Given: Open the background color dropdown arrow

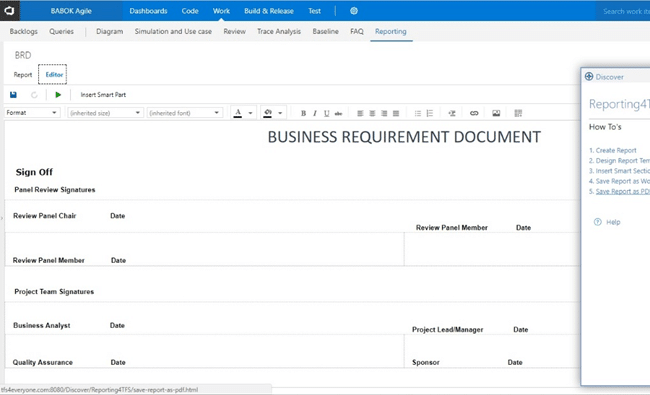Looking at the screenshot, I should point(280,113).
